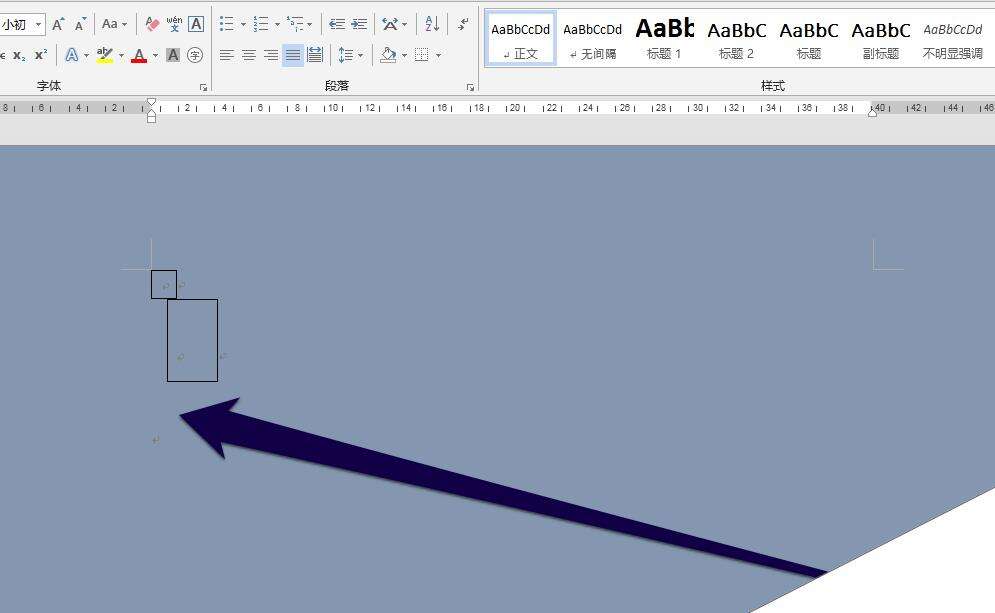This screenshot has height=613, width=995.
Task: Click the first-line indent marker on ruler
Action: click(x=151, y=102)
